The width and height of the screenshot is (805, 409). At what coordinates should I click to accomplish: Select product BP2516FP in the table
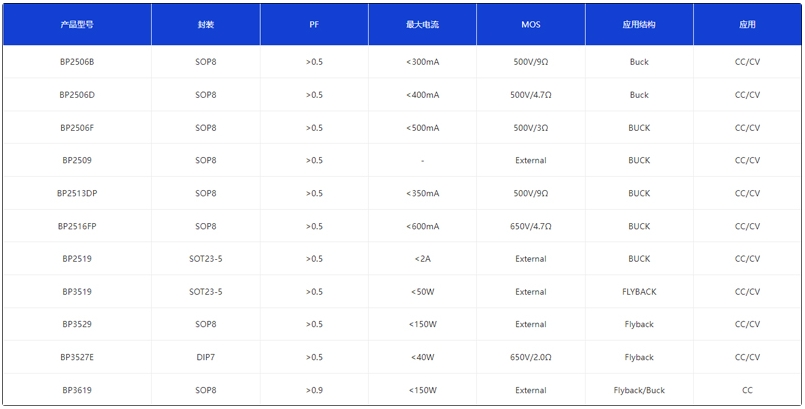coord(77,226)
